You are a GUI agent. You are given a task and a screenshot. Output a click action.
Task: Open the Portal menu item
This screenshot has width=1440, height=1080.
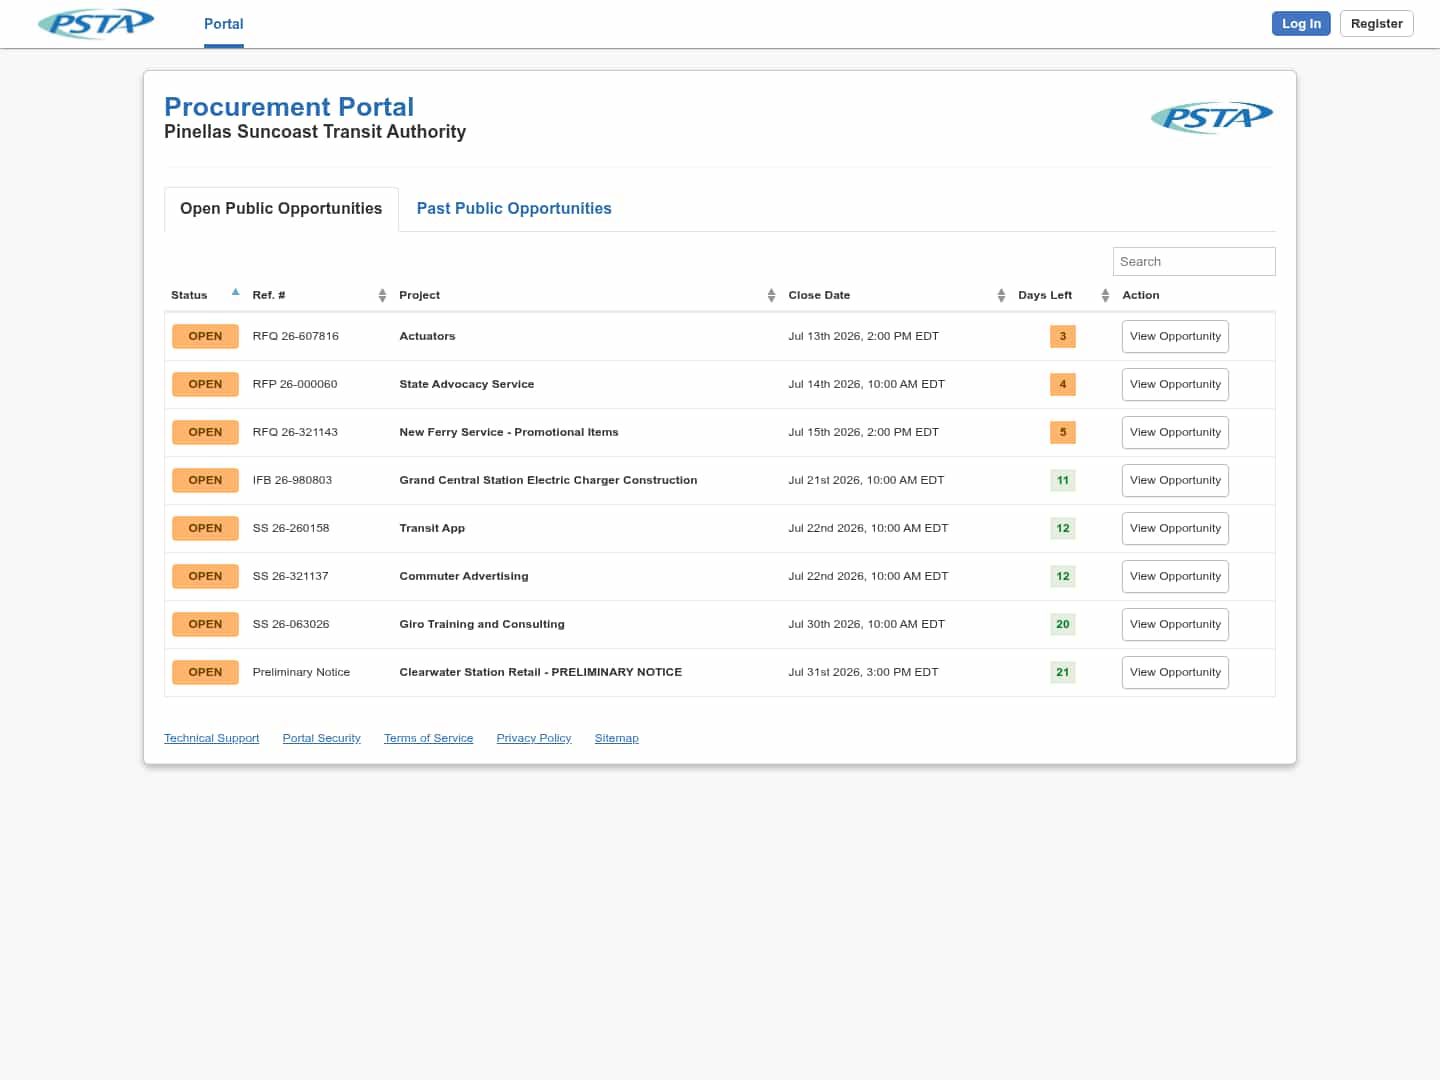(224, 24)
